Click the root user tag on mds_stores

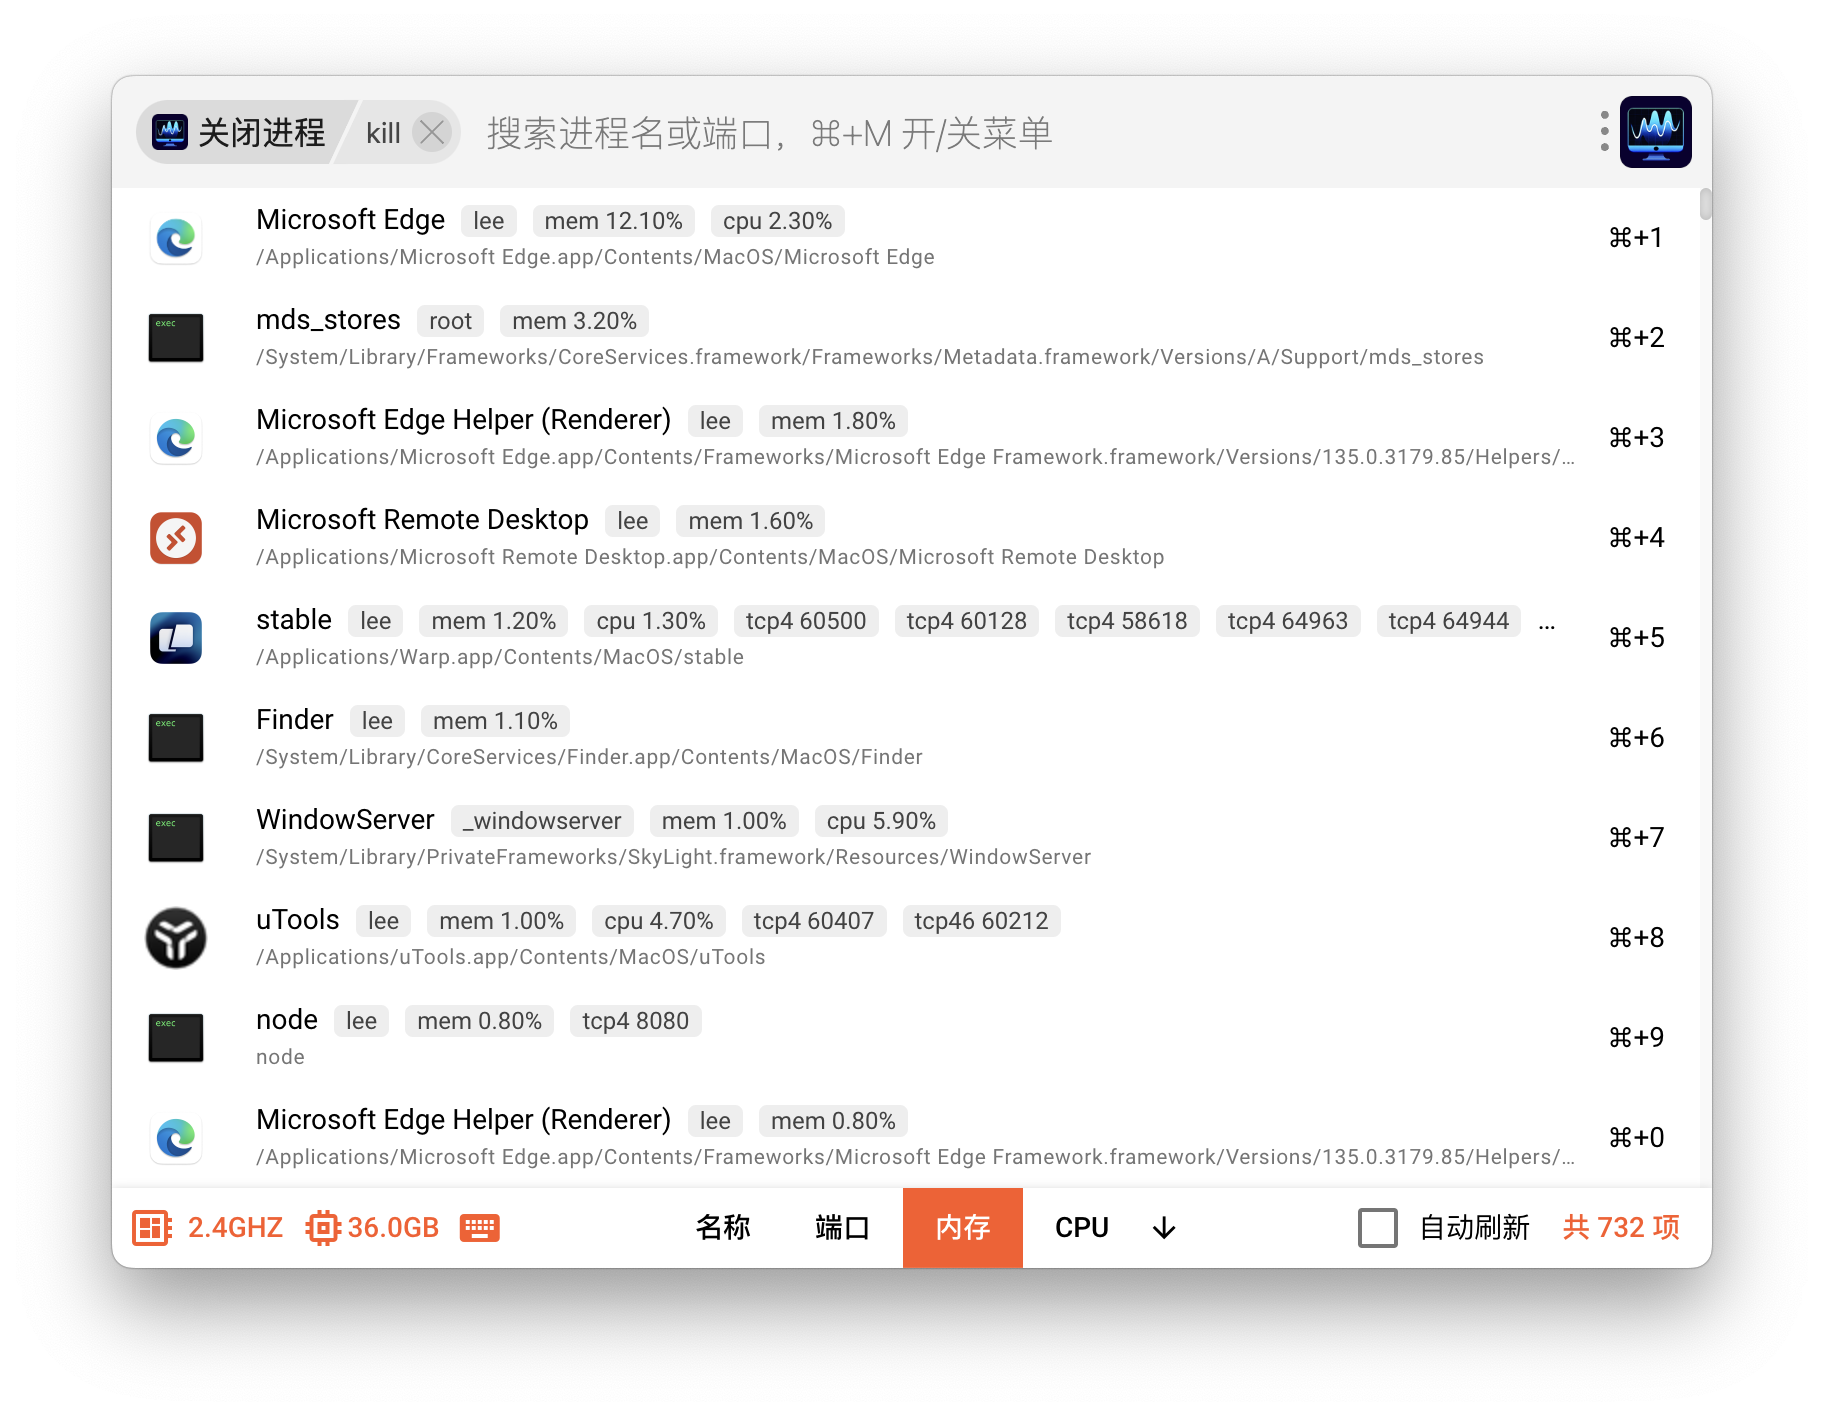(450, 321)
